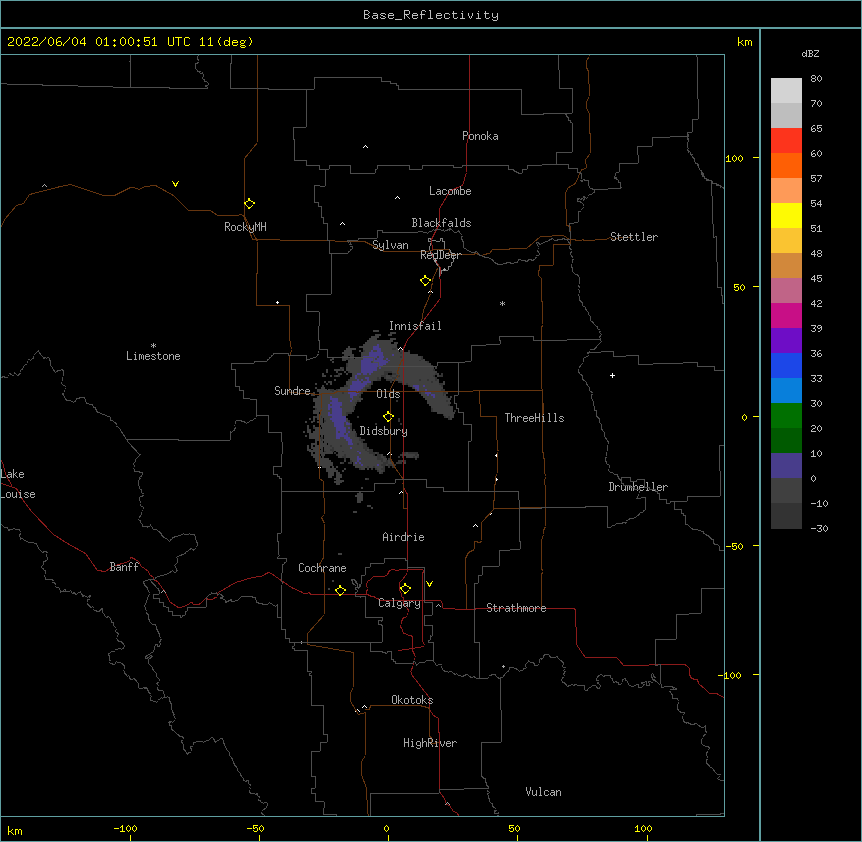Click the yellow V marker east of Calgary
The image size is (862, 842).
(429, 584)
